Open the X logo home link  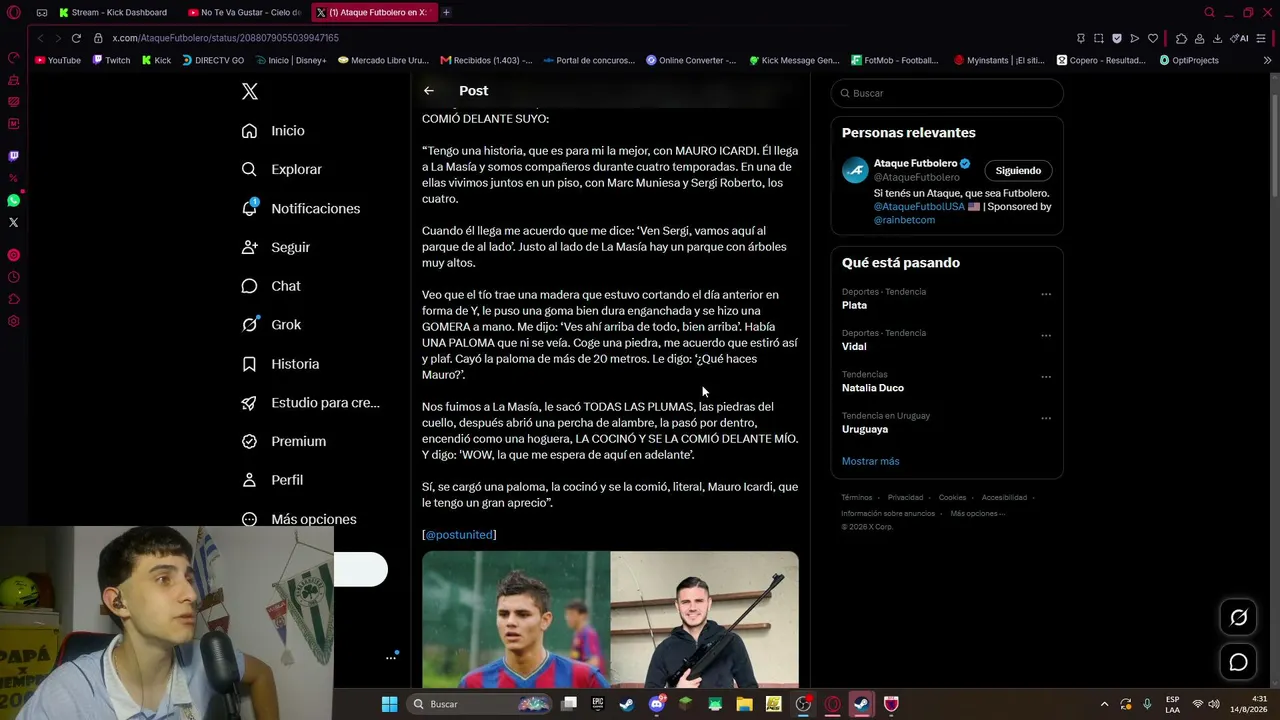click(250, 91)
